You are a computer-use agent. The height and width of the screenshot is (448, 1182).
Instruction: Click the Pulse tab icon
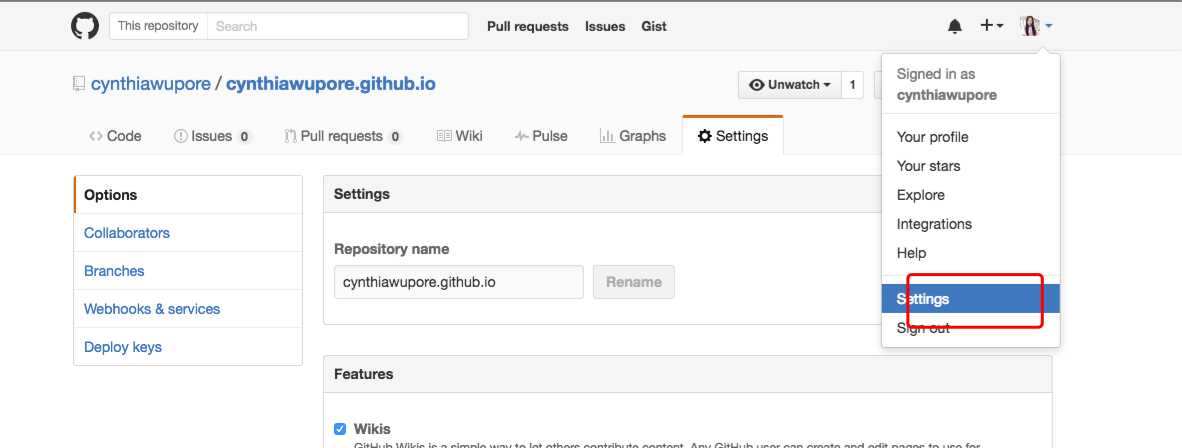click(522, 137)
